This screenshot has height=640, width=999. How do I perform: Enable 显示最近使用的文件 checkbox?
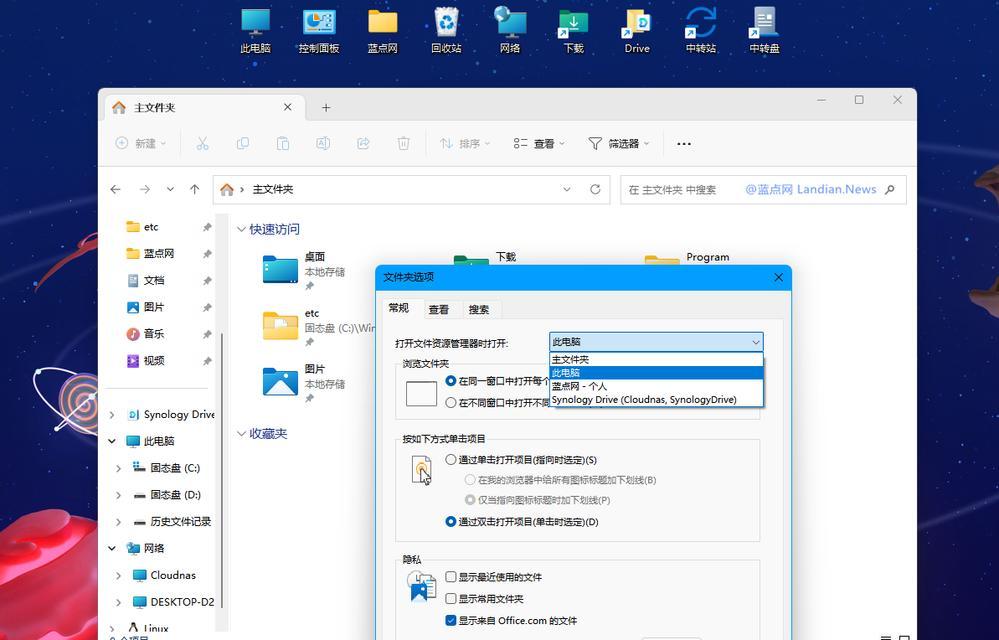point(451,577)
